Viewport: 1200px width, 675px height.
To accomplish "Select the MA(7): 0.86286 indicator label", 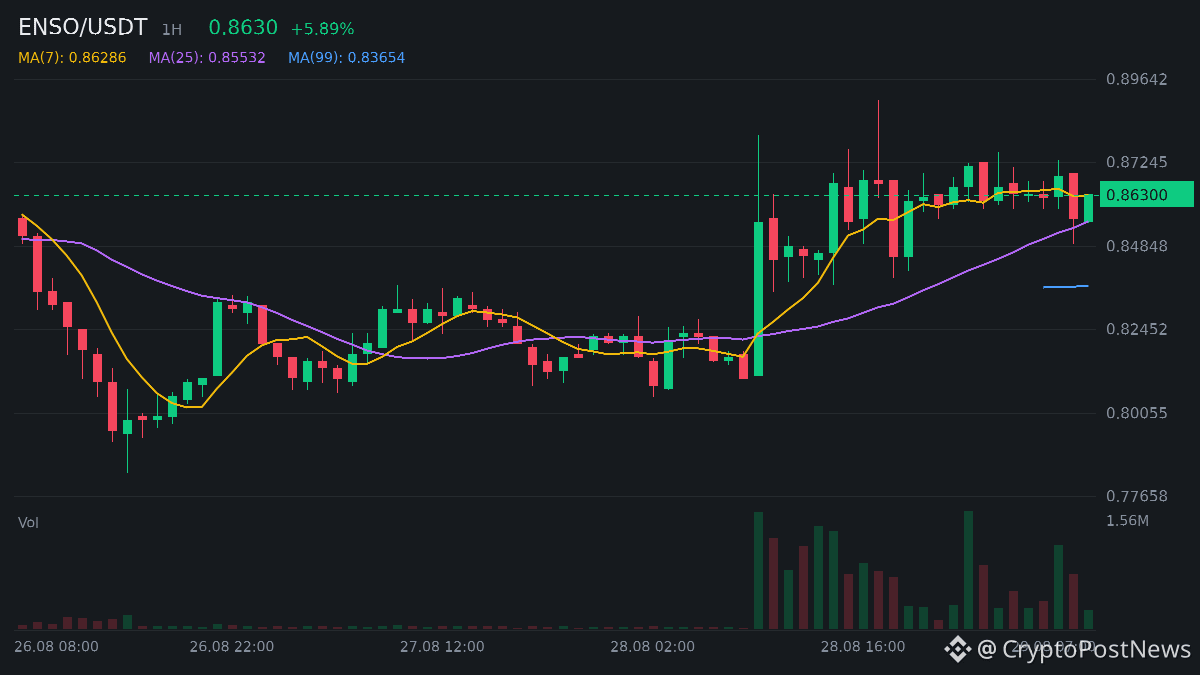I will click(x=72, y=58).
